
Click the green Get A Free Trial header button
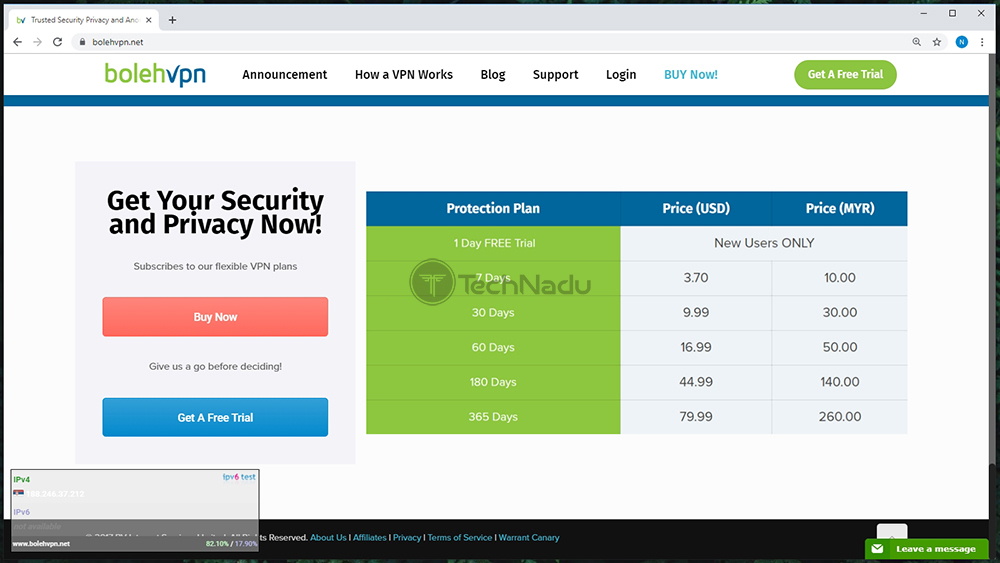tap(845, 75)
